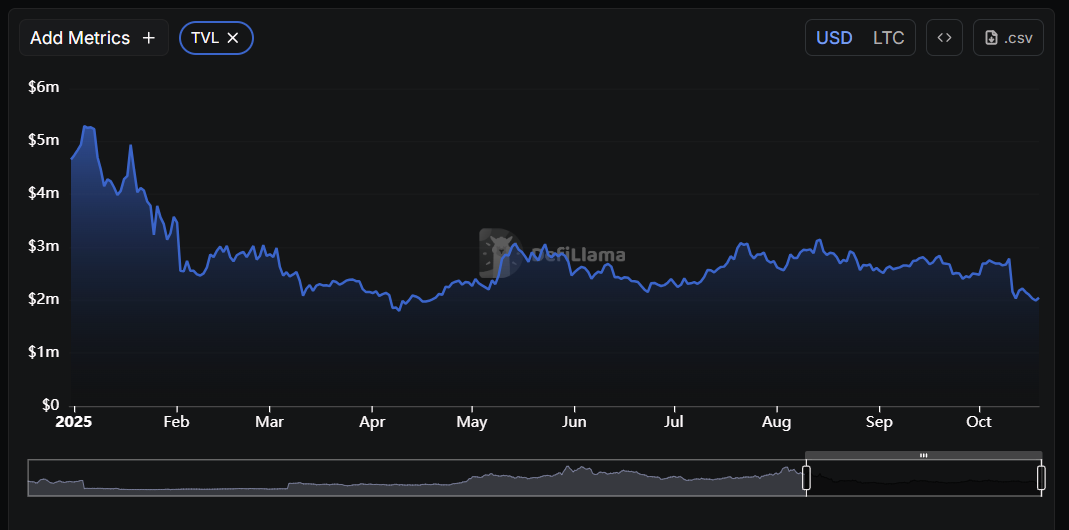Click the $1m y-axis label
1069x530 pixels.
coord(44,352)
